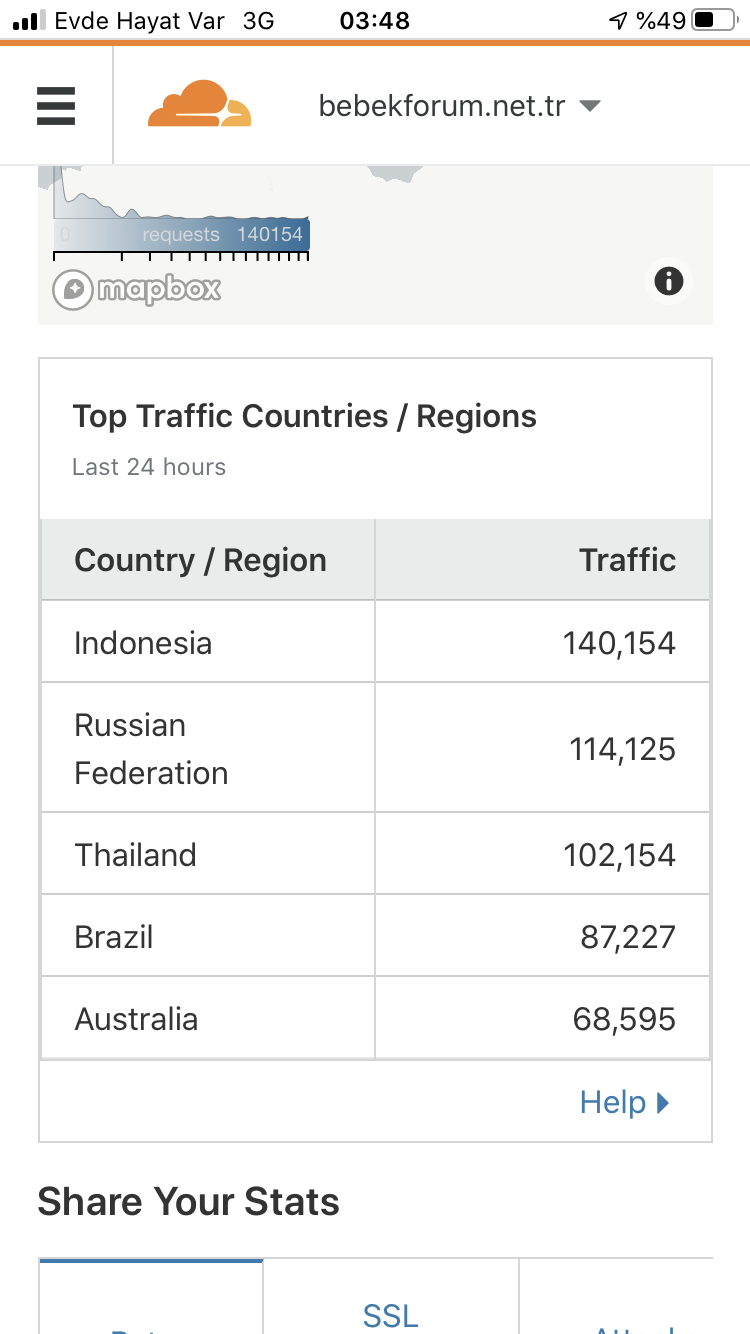
Task: Click the Thailand table row
Action: pos(375,854)
